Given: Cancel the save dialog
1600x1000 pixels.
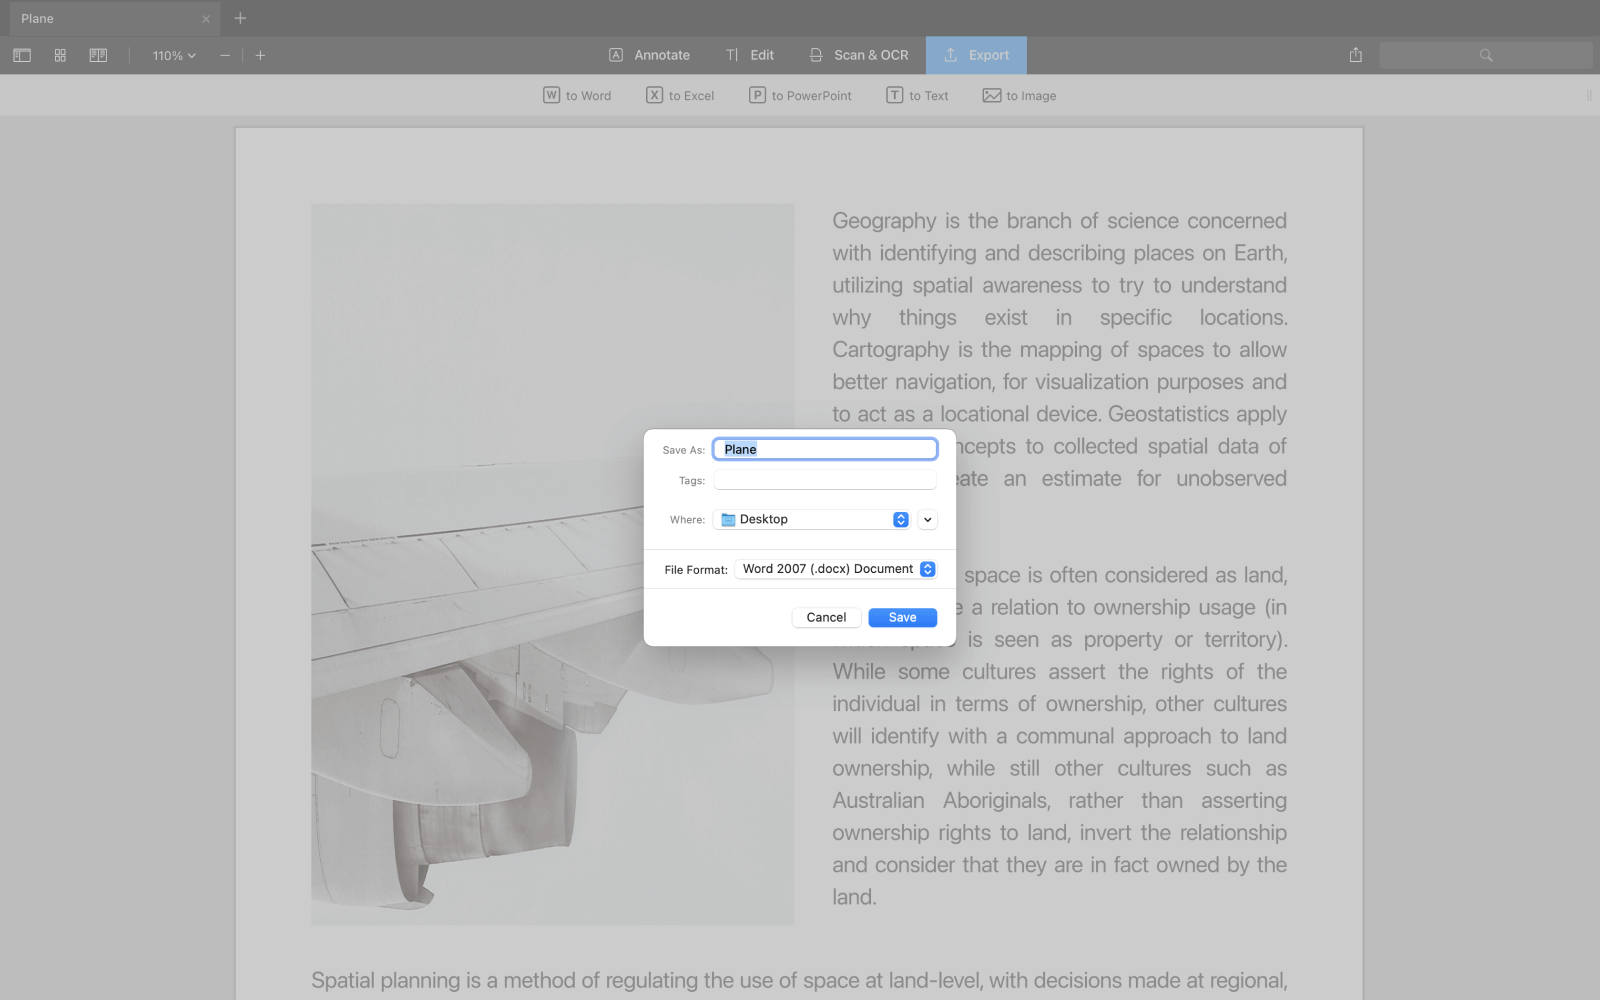Looking at the screenshot, I should tap(826, 617).
